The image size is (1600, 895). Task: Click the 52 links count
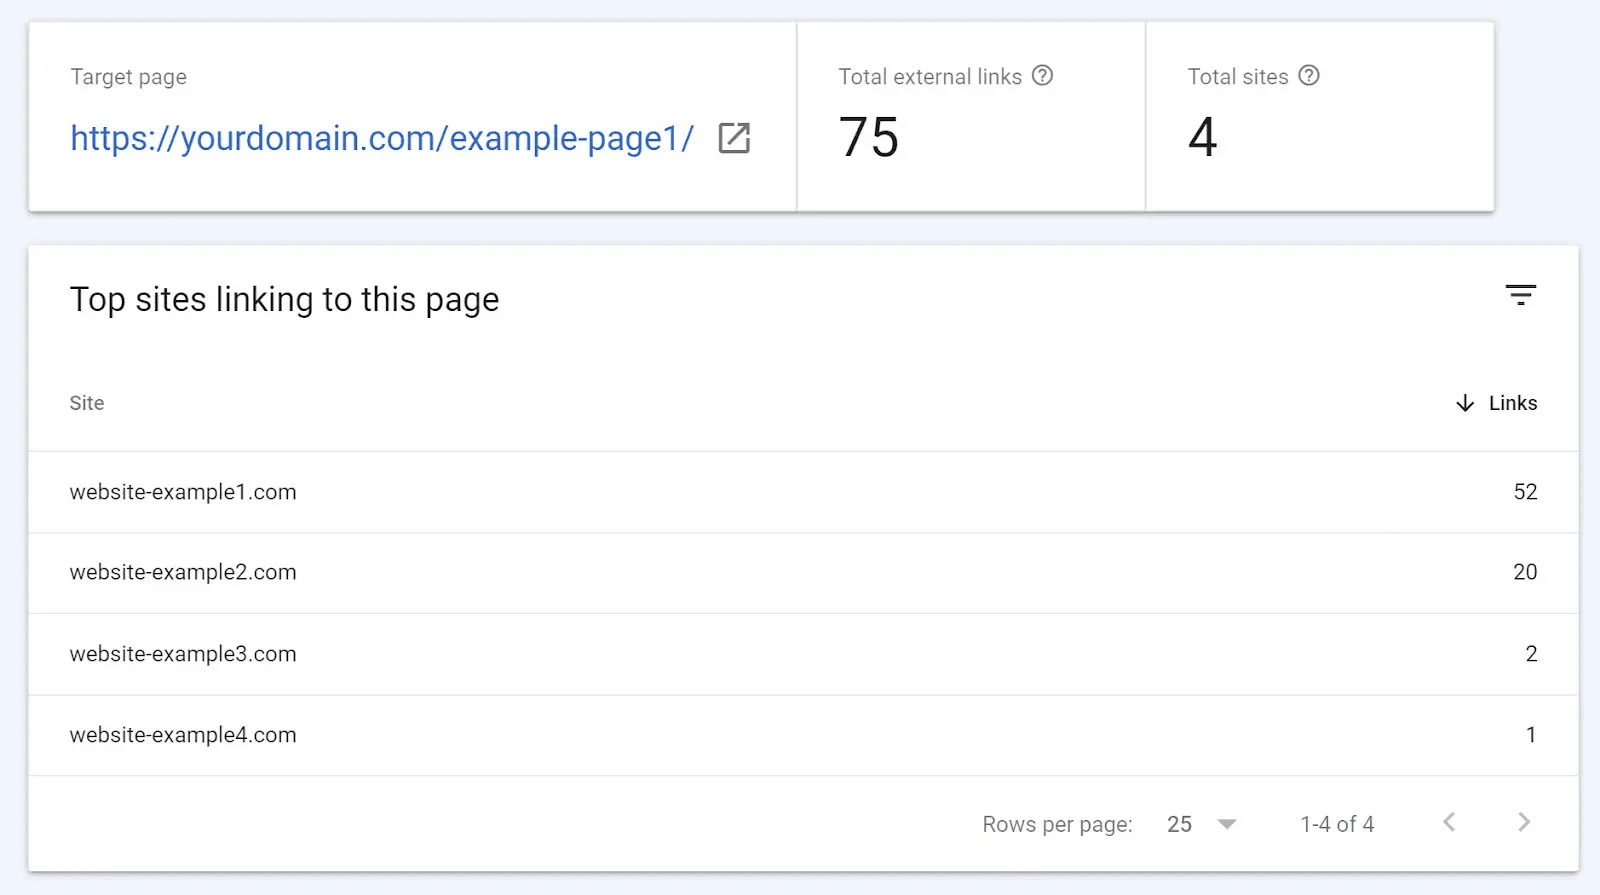[1524, 492]
